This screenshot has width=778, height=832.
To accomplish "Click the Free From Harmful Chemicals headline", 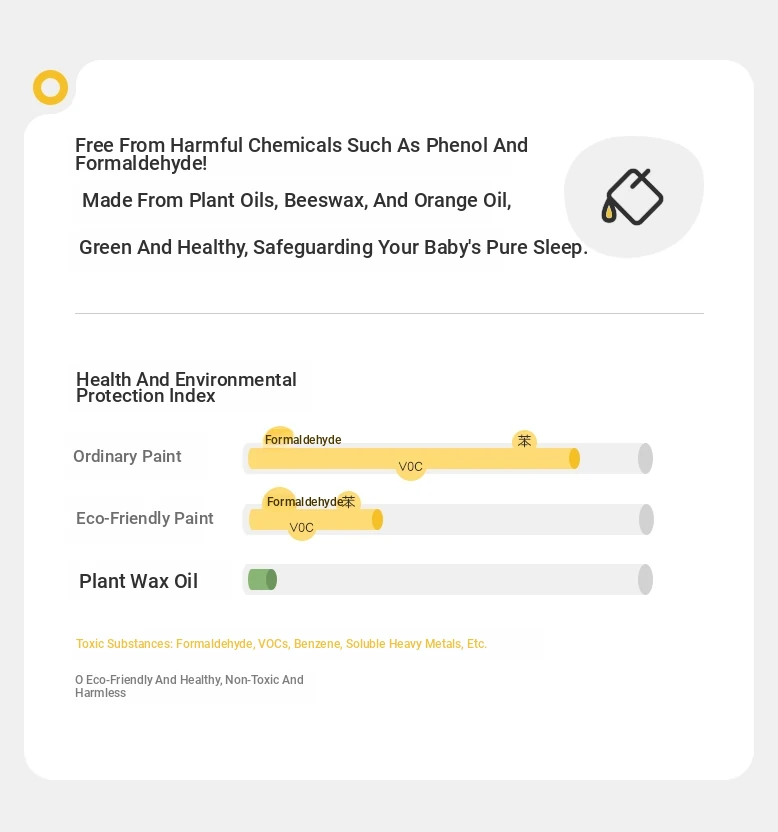I will [301, 154].
